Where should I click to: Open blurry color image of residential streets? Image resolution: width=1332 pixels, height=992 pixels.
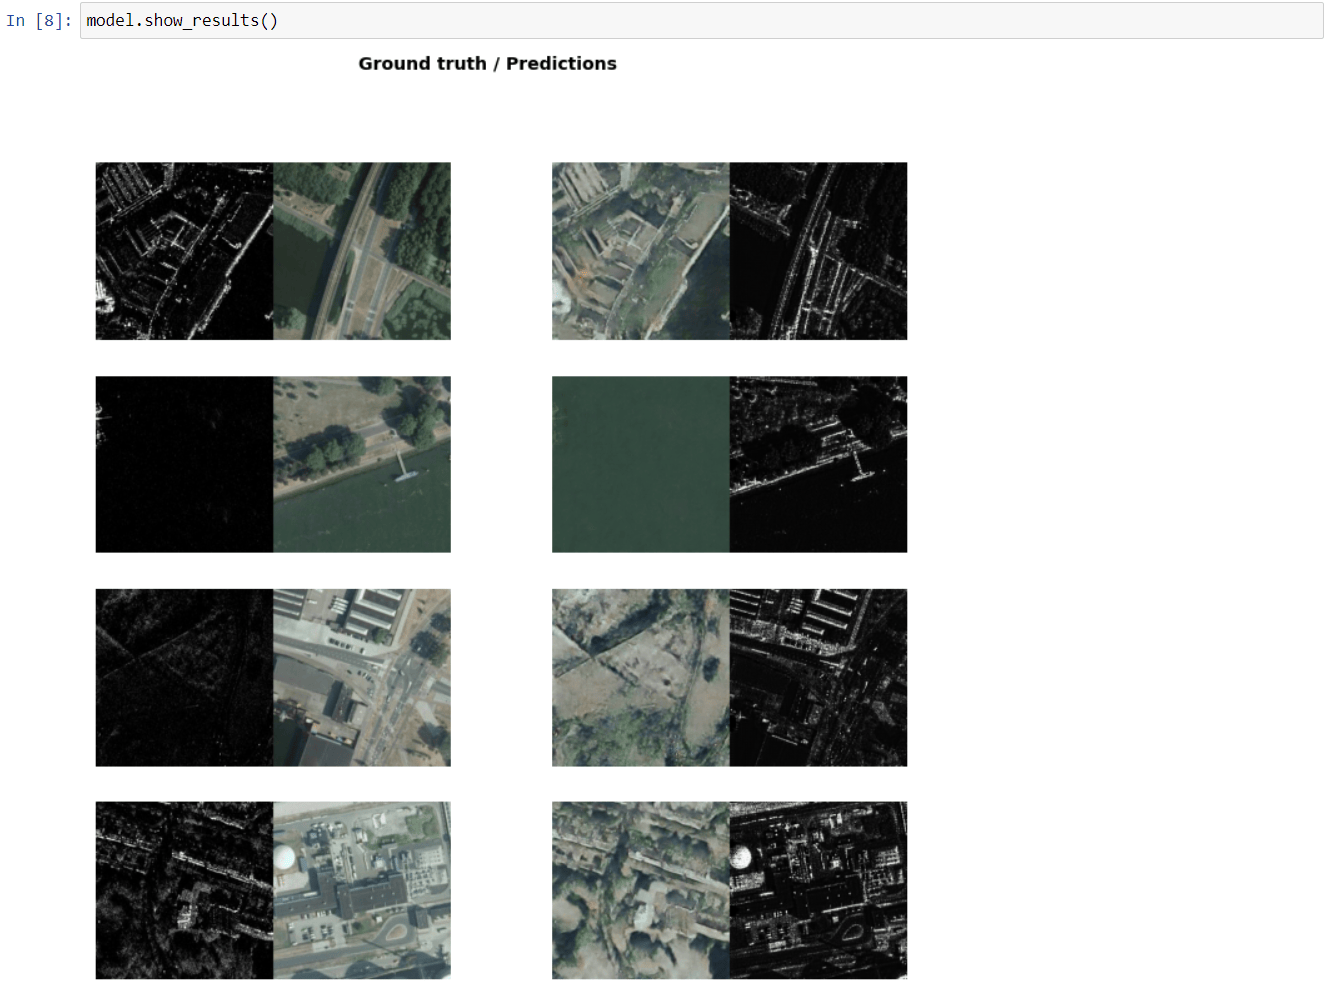point(641,890)
